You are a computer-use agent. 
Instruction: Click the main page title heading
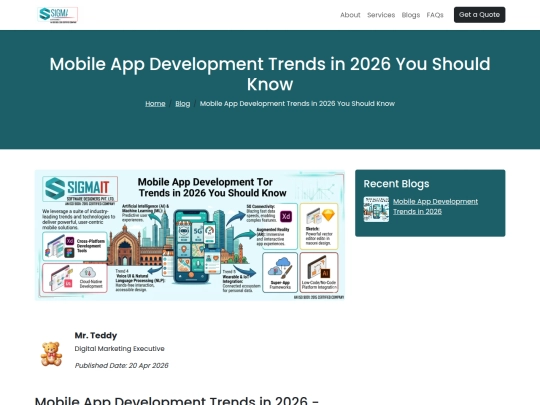click(x=270, y=74)
